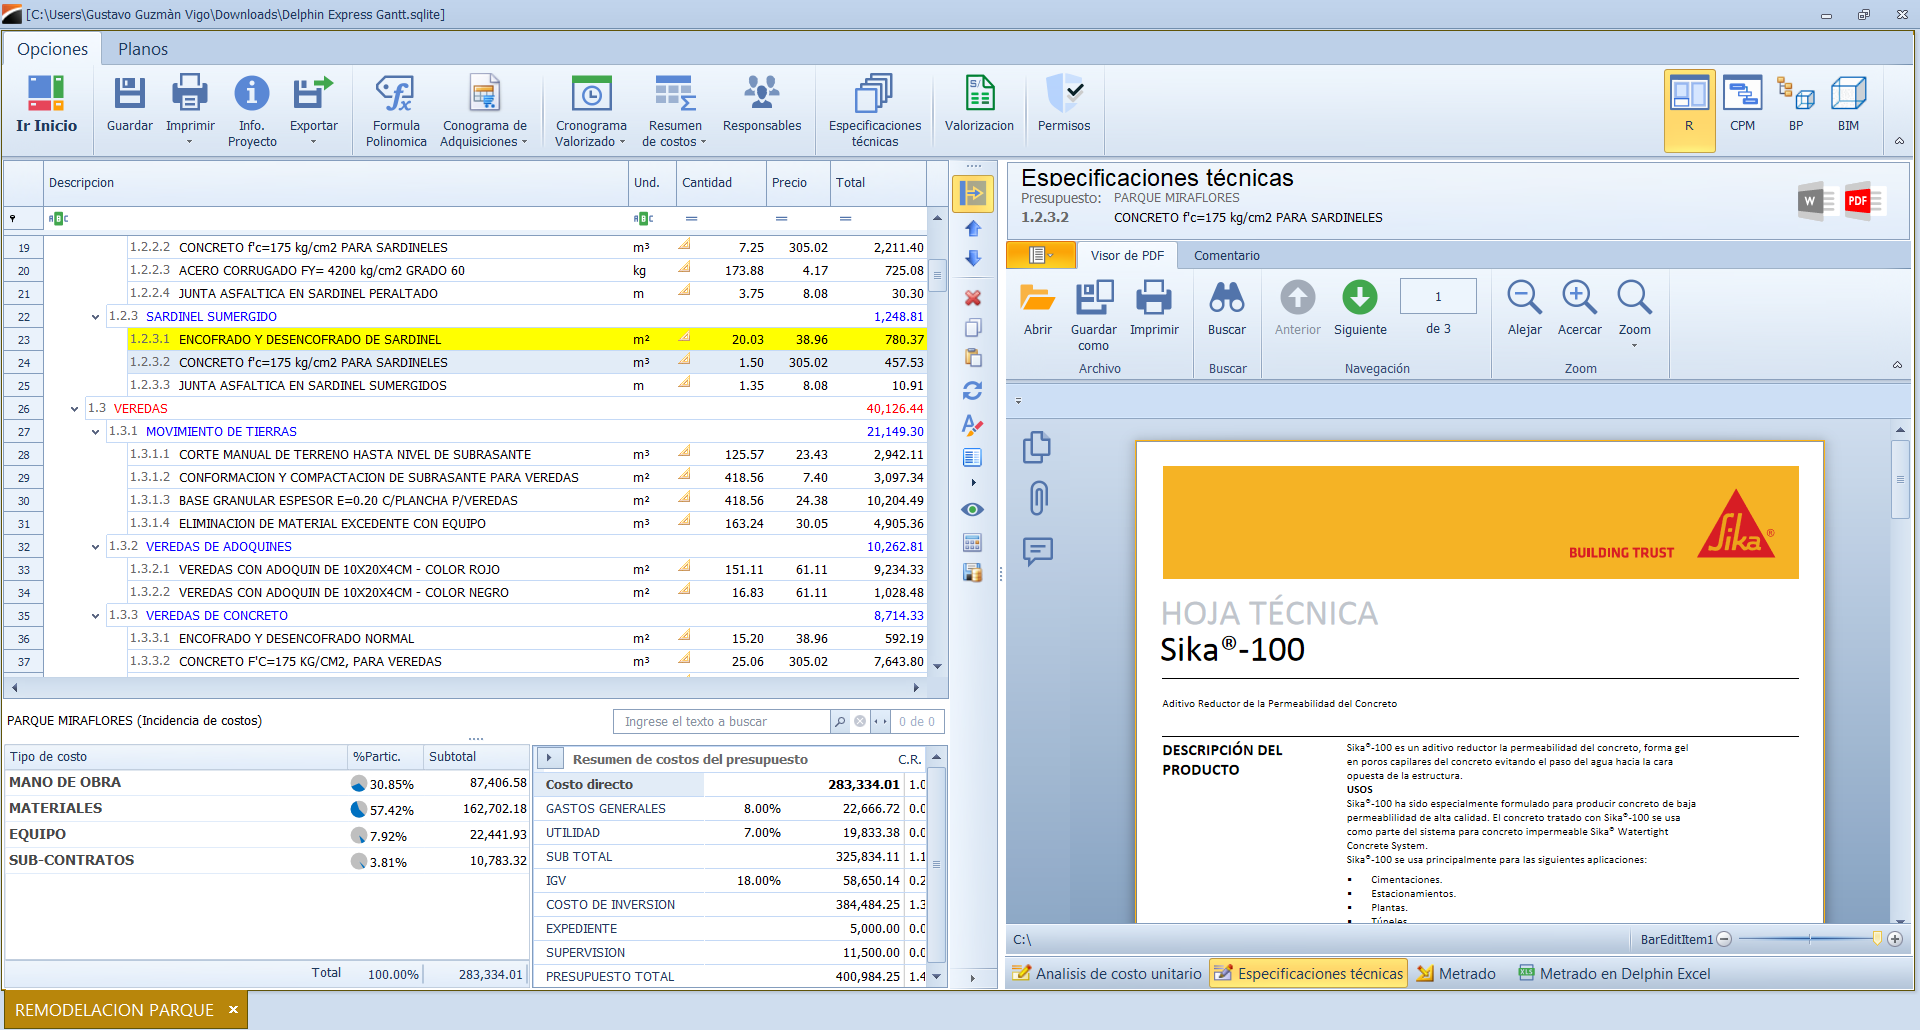Collapse the SARDINEL SUMERGIDO group
Viewport: 1920px width, 1030px height.
click(96, 317)
